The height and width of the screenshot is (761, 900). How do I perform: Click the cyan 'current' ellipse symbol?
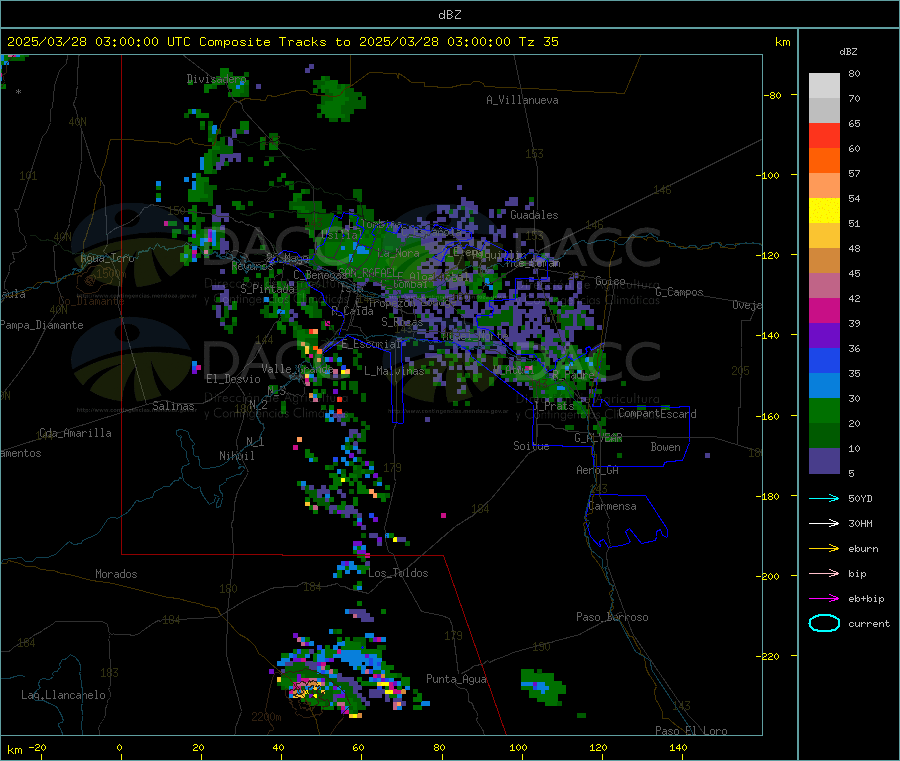point(824,623)
